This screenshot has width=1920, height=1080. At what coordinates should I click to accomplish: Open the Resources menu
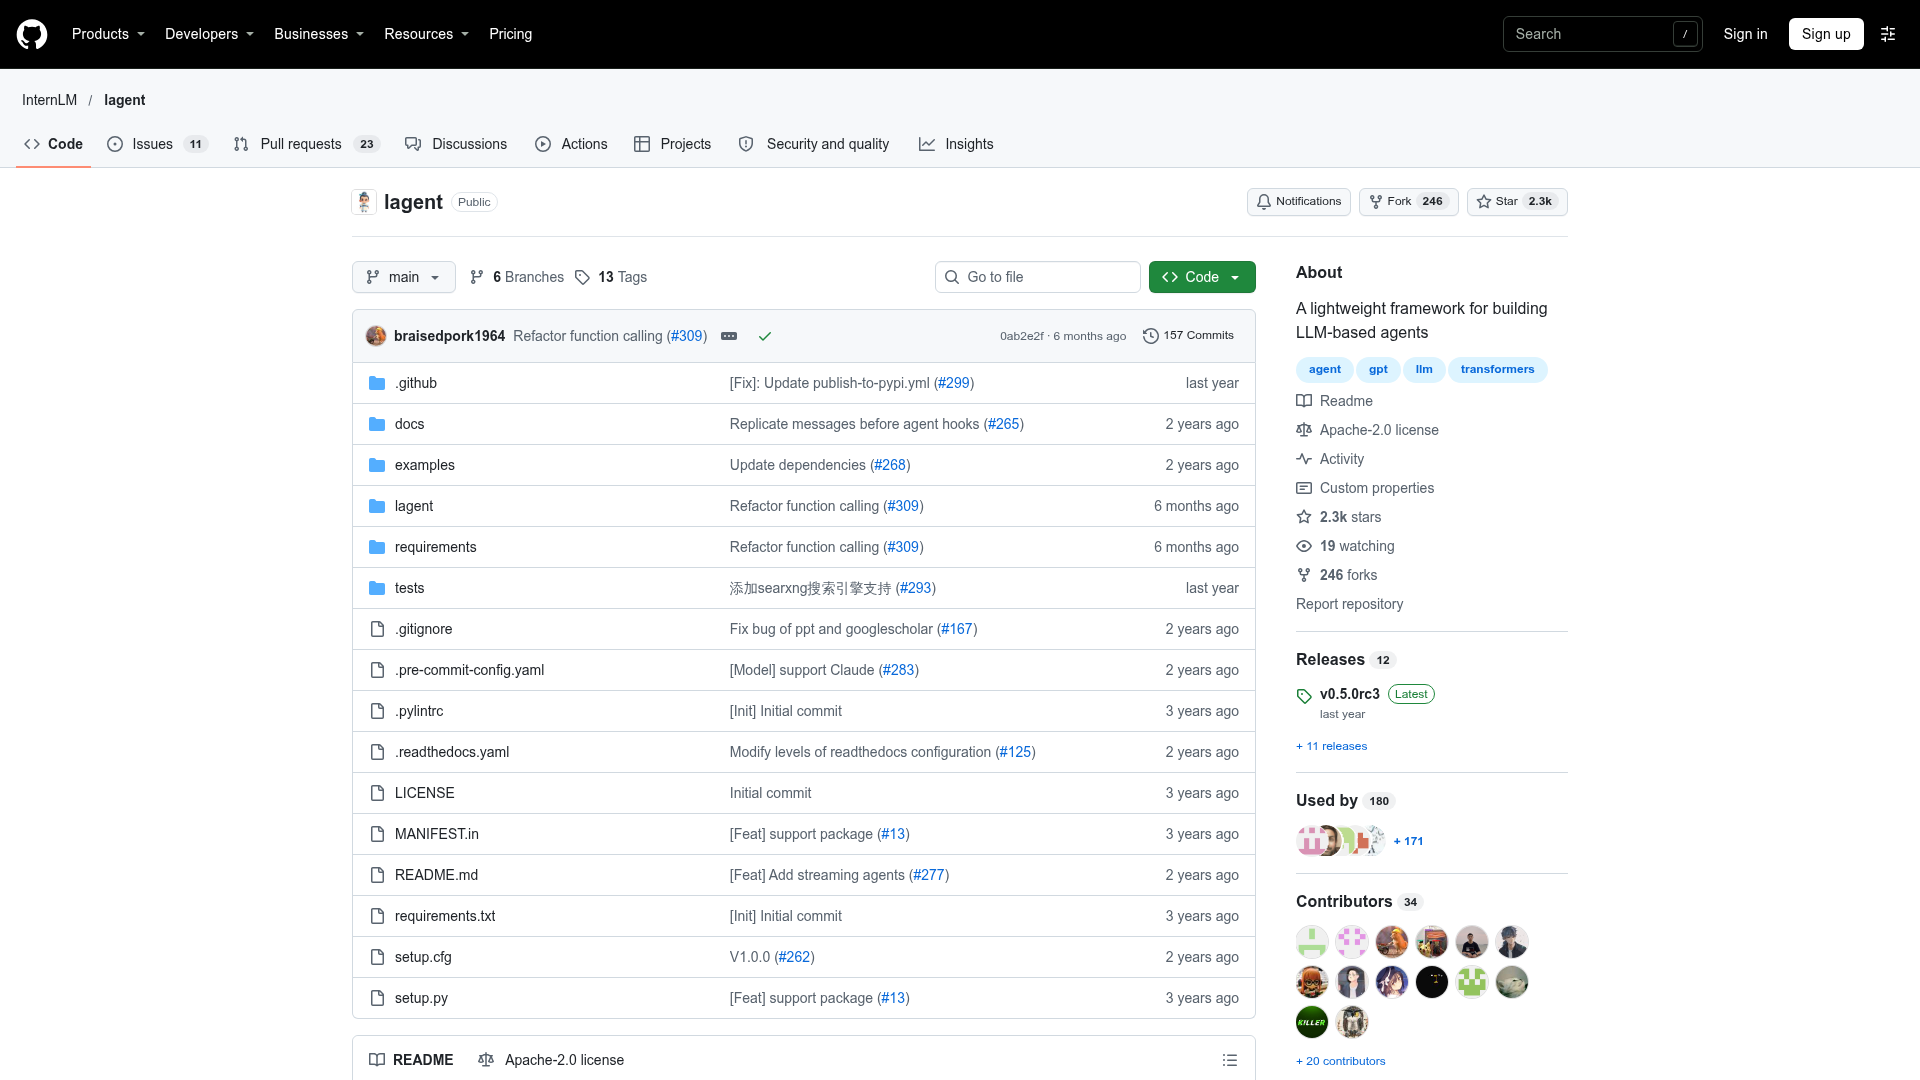click(426, 34)
